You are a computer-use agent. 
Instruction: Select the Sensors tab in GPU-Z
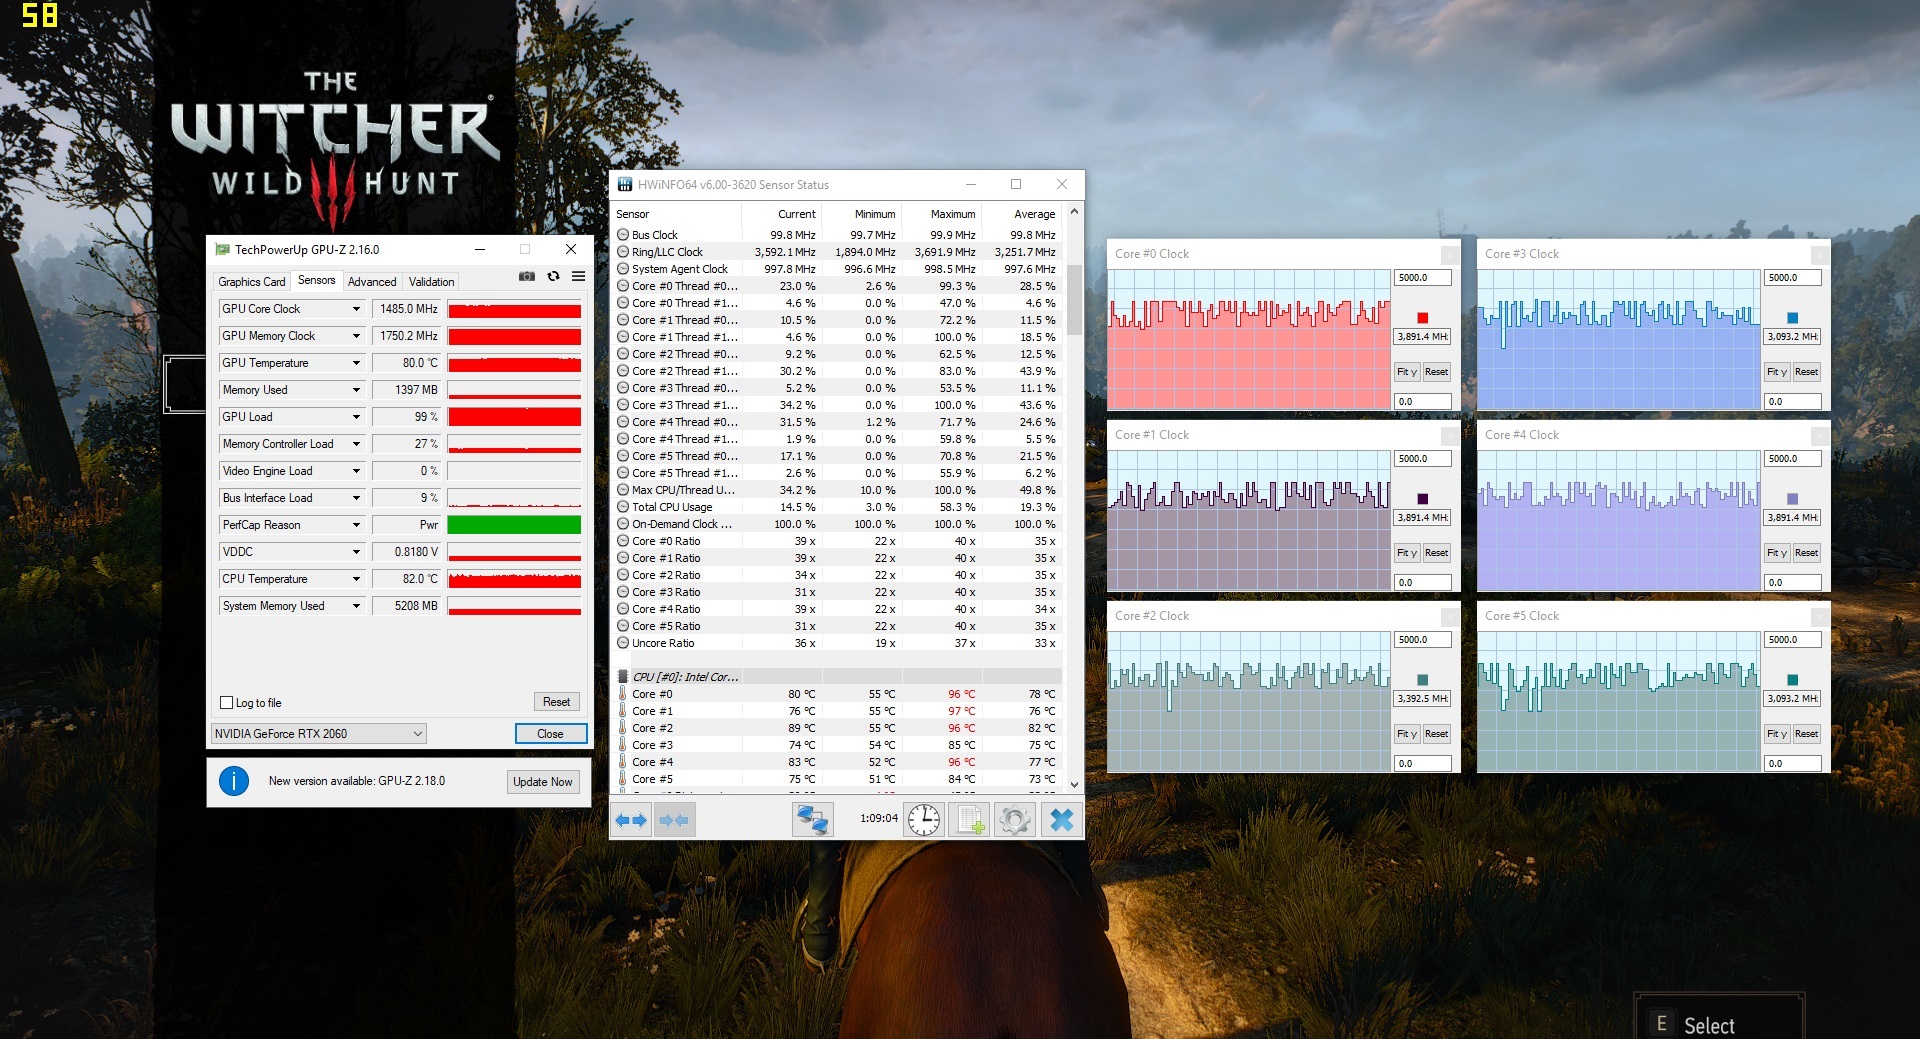[x=317, y=281]
